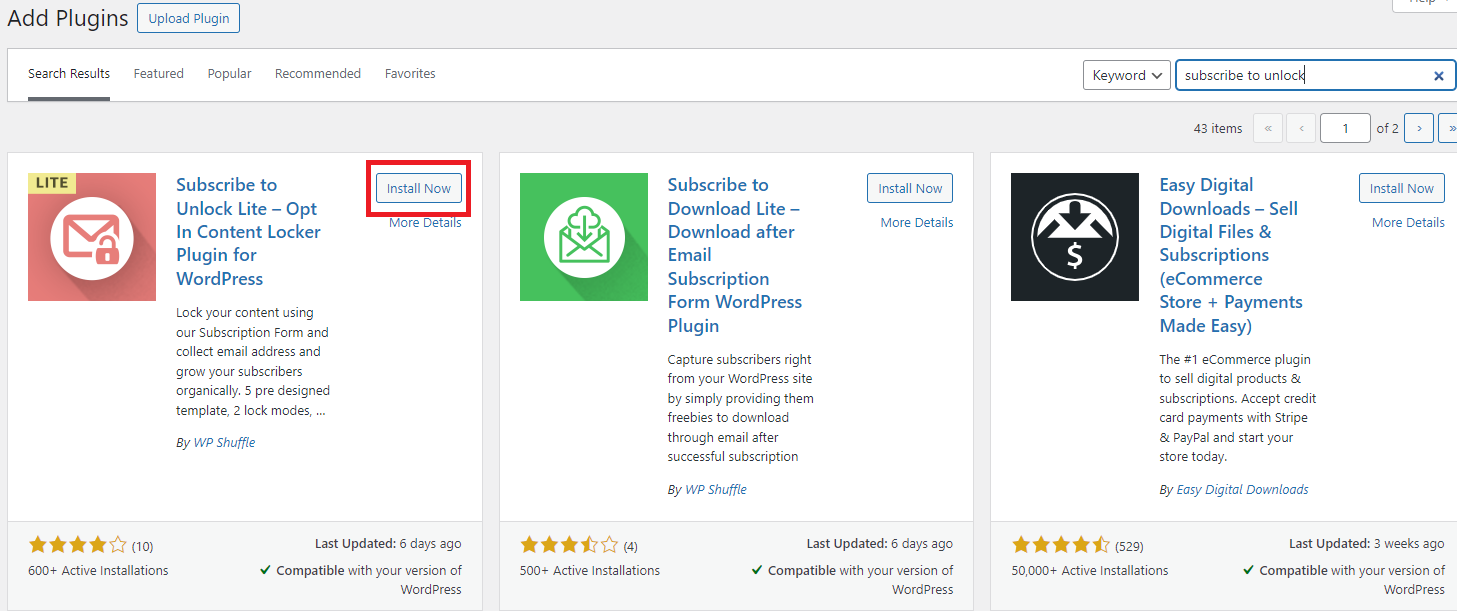Open the Popular plugins tab
This screenshot has width=1457, height=611.
click(x=229, y=73)
